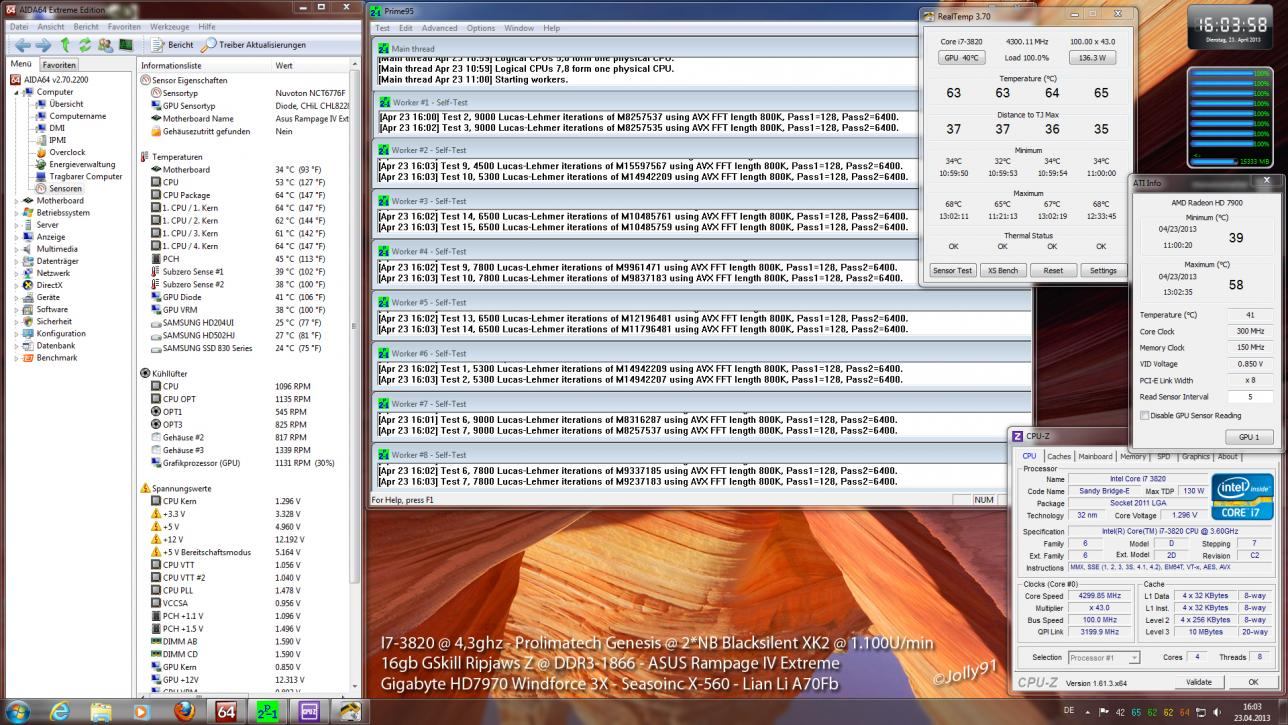The width and height of the screenshot is (1288, 725).
Task: Click the XS Bench button in RealTemp
Action: tap(1002, 270)
